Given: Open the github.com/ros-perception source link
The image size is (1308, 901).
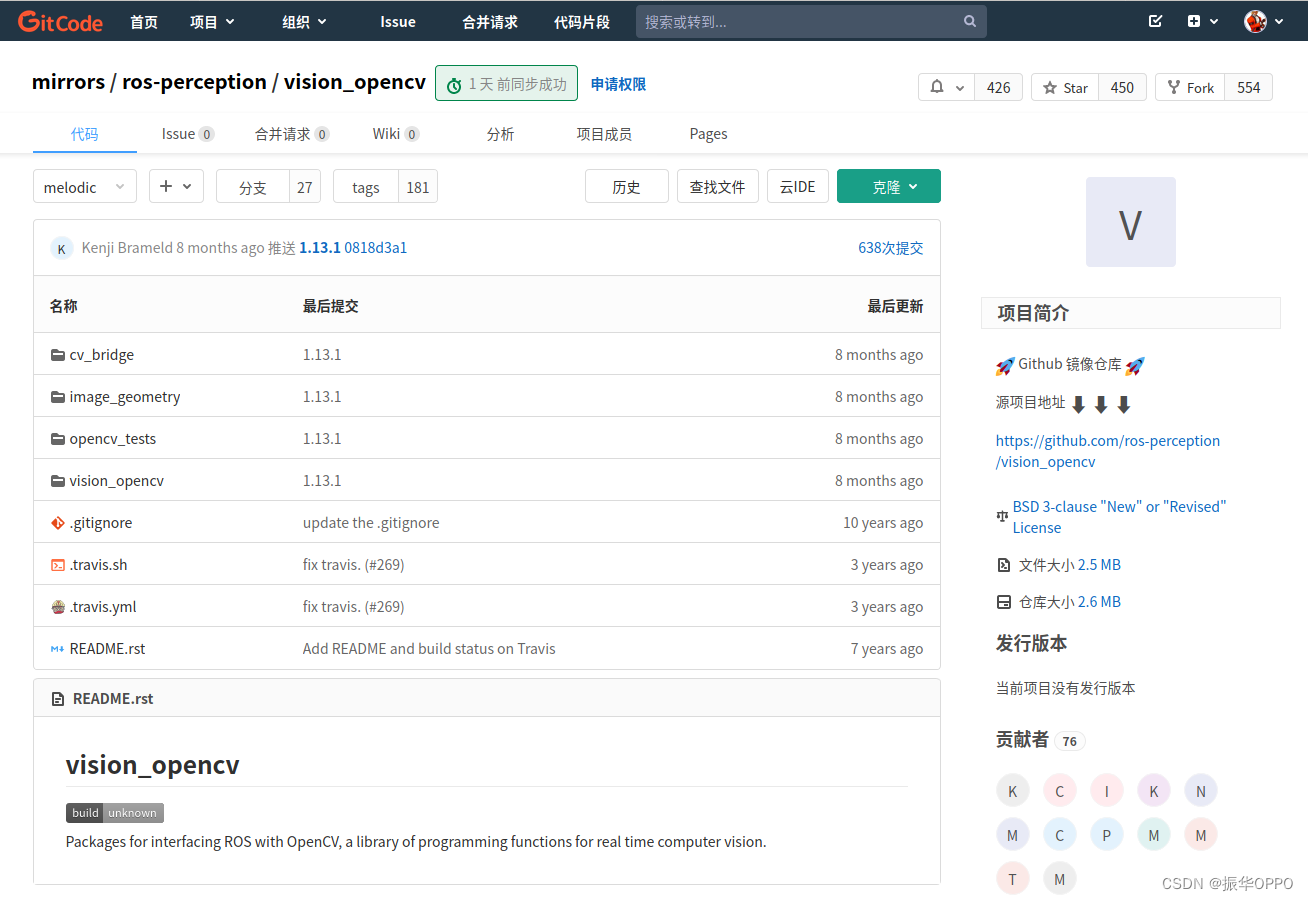Looking at the screenshot, I should click(1108, 451).
